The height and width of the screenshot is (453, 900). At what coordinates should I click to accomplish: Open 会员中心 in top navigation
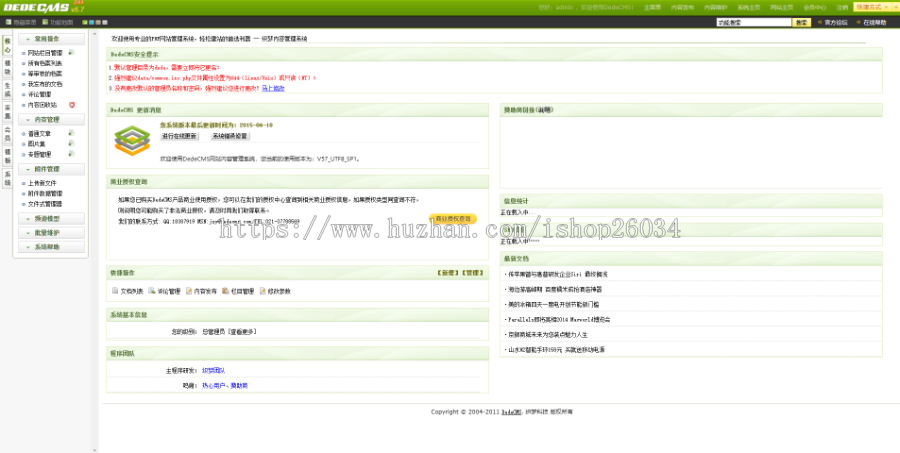(x=814, y=7)
